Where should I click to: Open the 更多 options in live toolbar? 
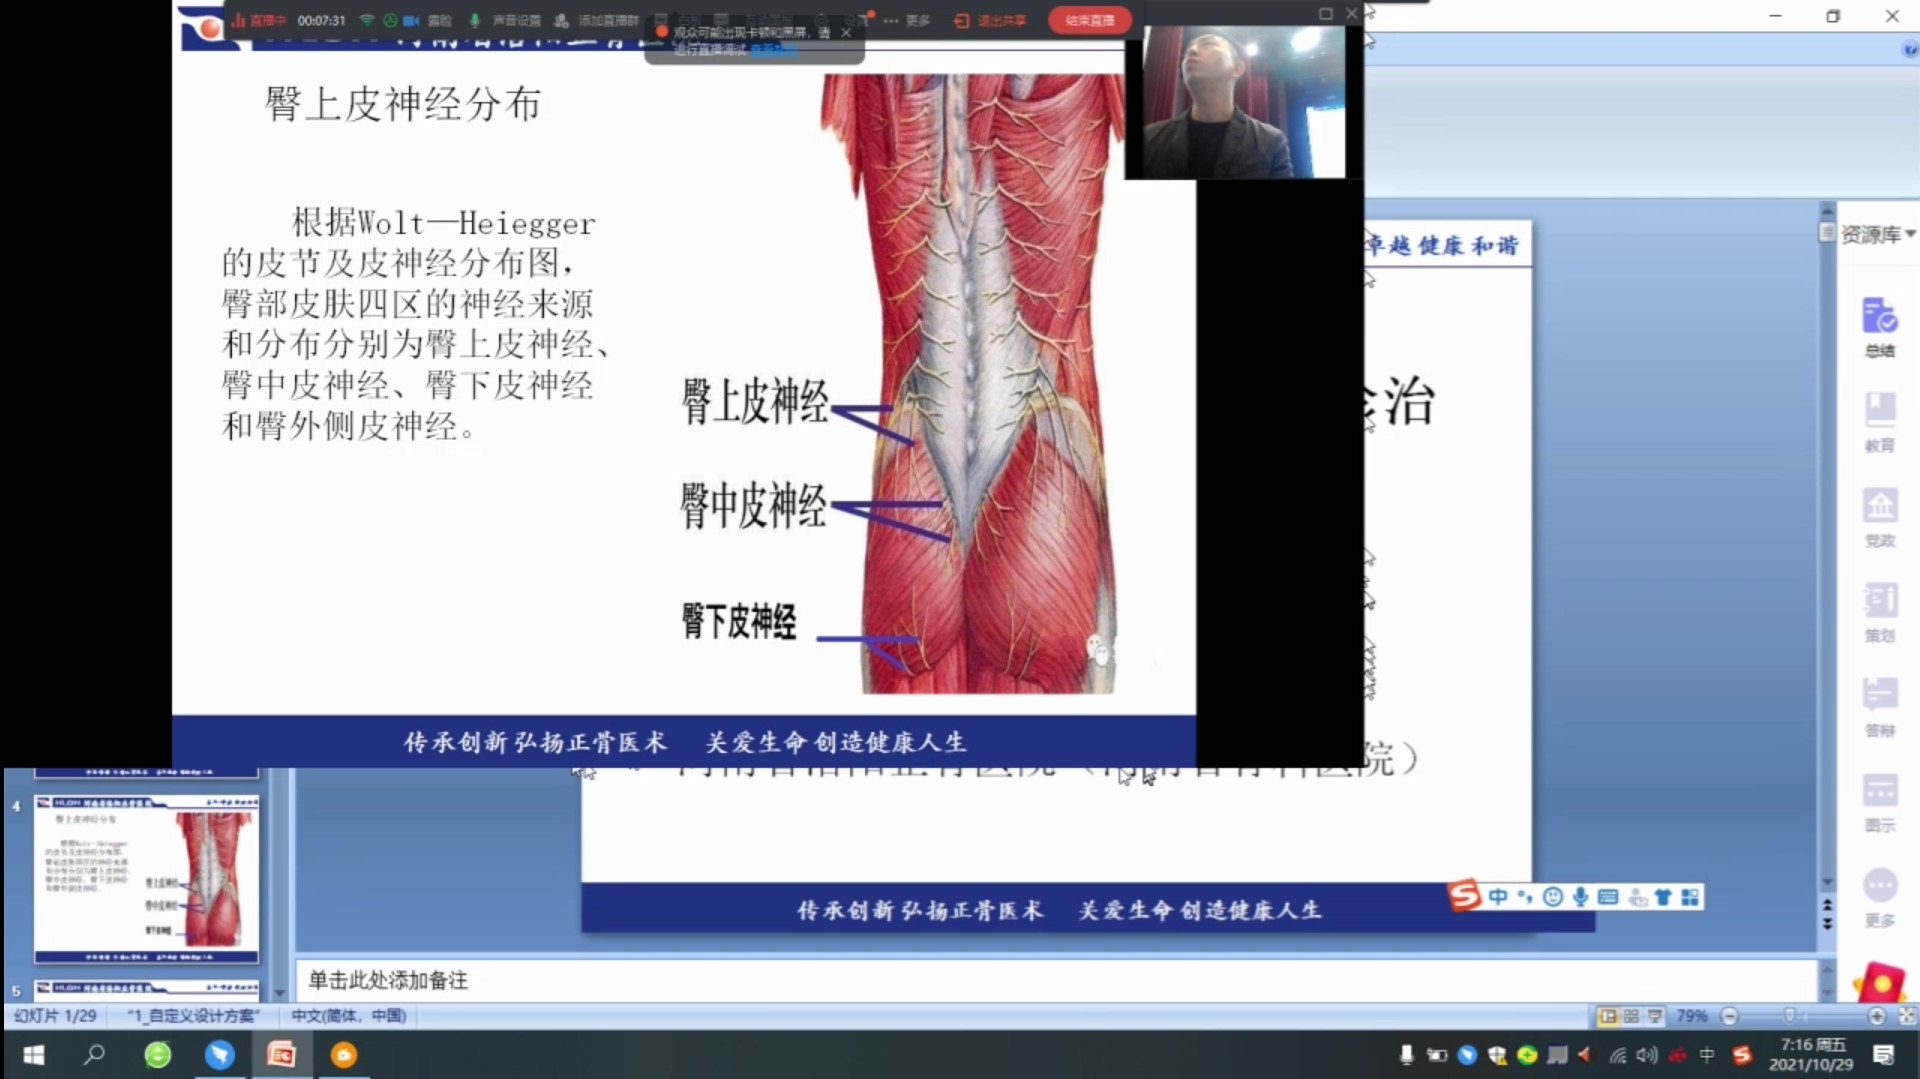pyautogui.click(x=906, y=20)
